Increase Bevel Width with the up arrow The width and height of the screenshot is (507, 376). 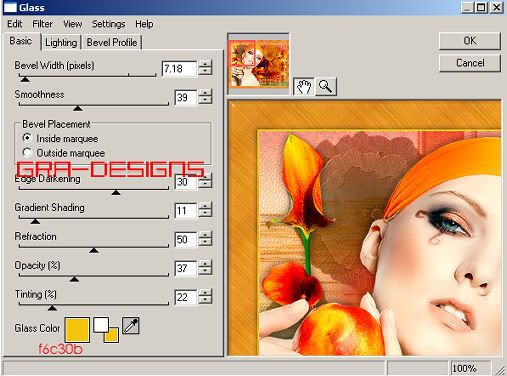click(x=205, y=64)
